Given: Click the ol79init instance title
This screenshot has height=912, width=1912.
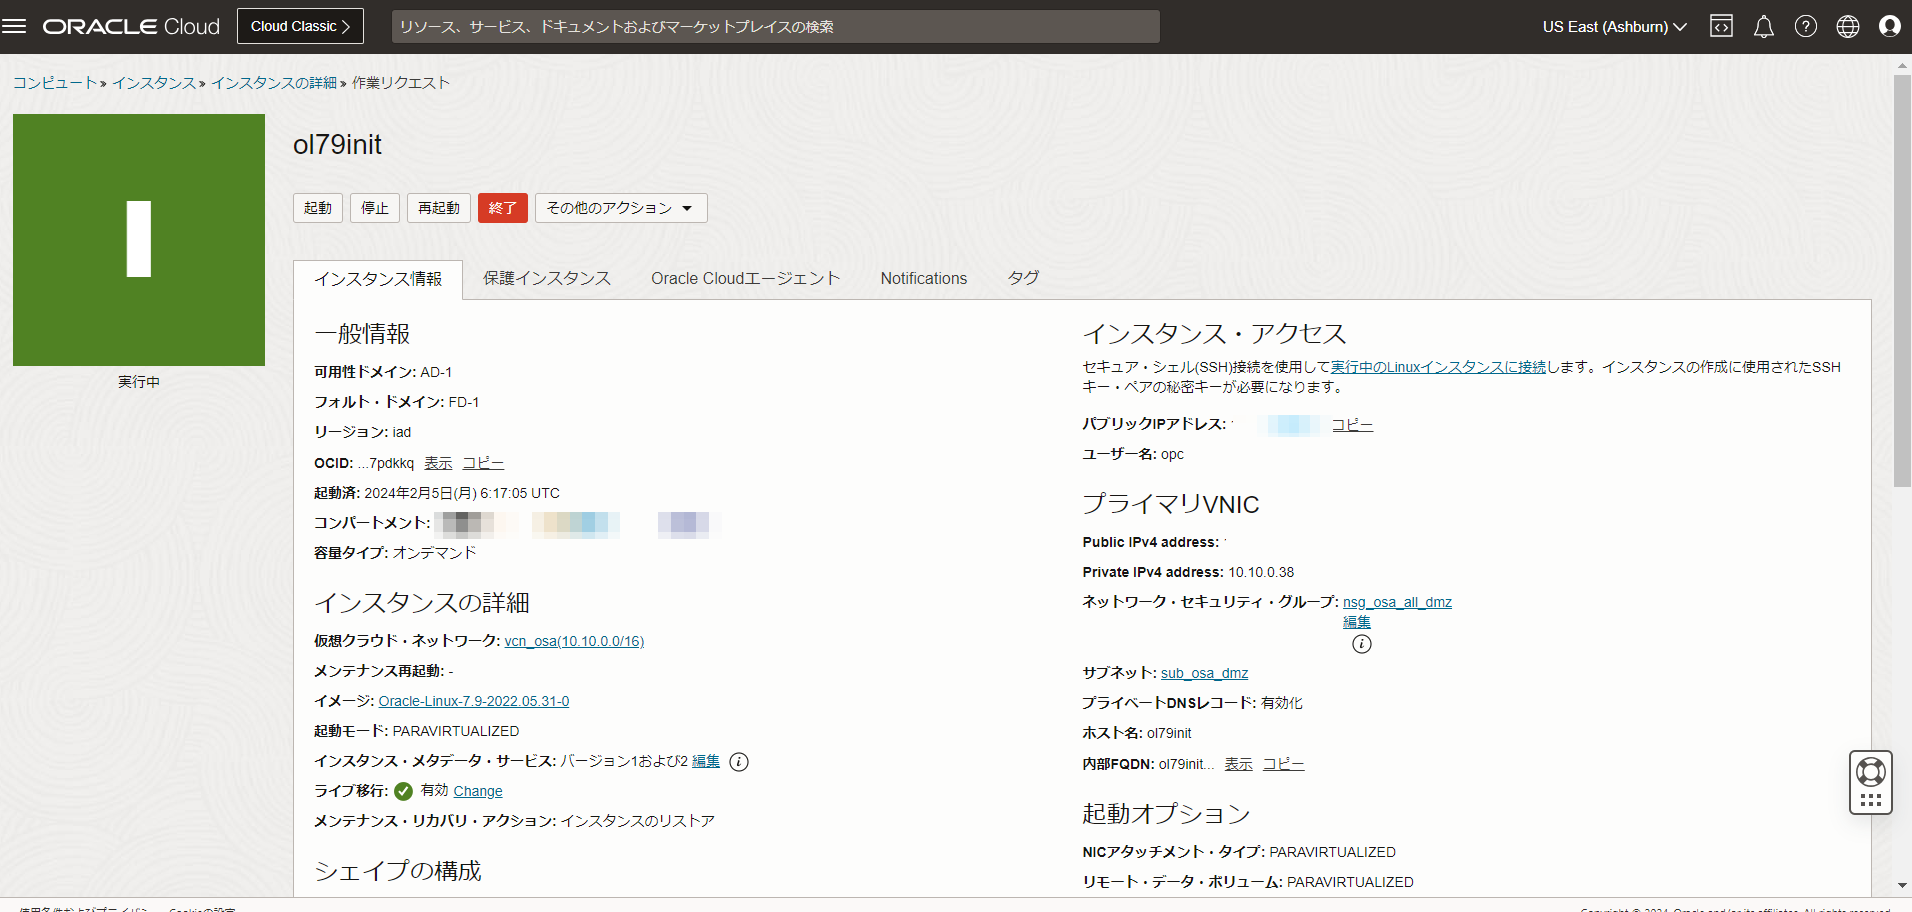Looking at the screenshot, I should (337, 145).
